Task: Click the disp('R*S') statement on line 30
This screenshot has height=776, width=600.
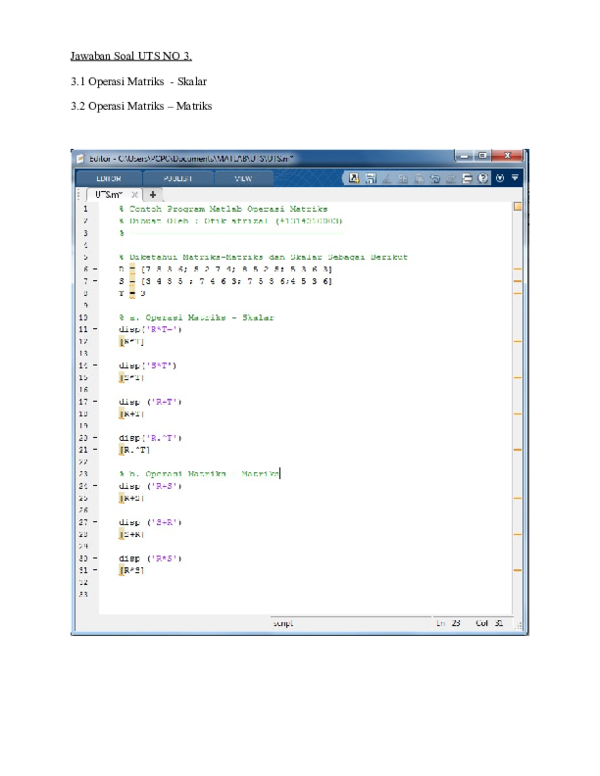Action: [150, 558]
